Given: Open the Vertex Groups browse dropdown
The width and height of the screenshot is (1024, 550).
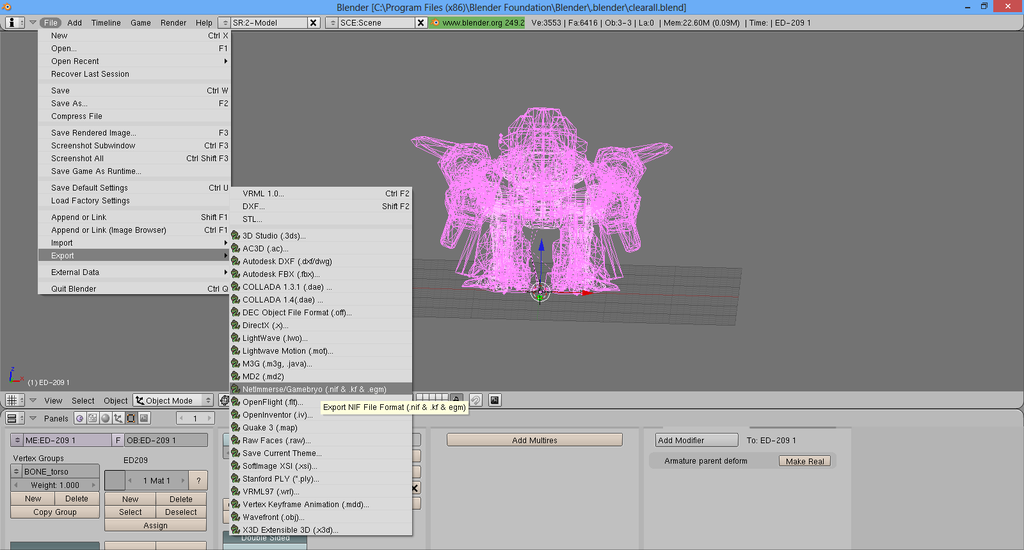Looking at the screenshot, I should point(16,472).
